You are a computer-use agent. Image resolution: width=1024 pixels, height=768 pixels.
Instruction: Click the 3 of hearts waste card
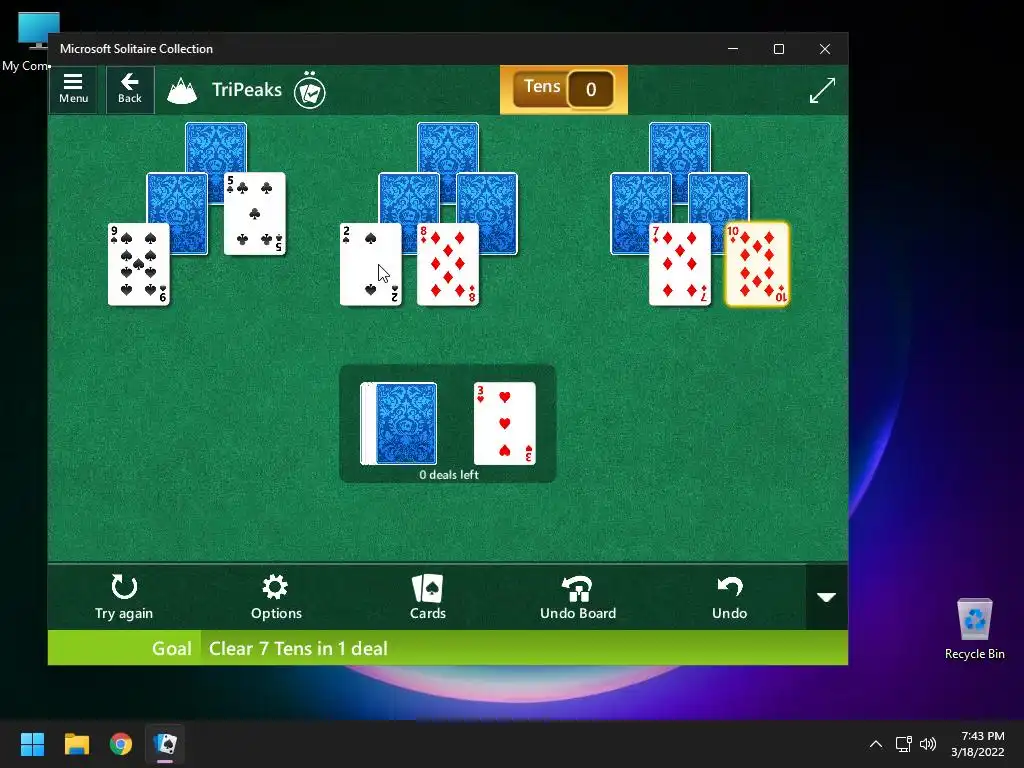click(x=505, y=423)
